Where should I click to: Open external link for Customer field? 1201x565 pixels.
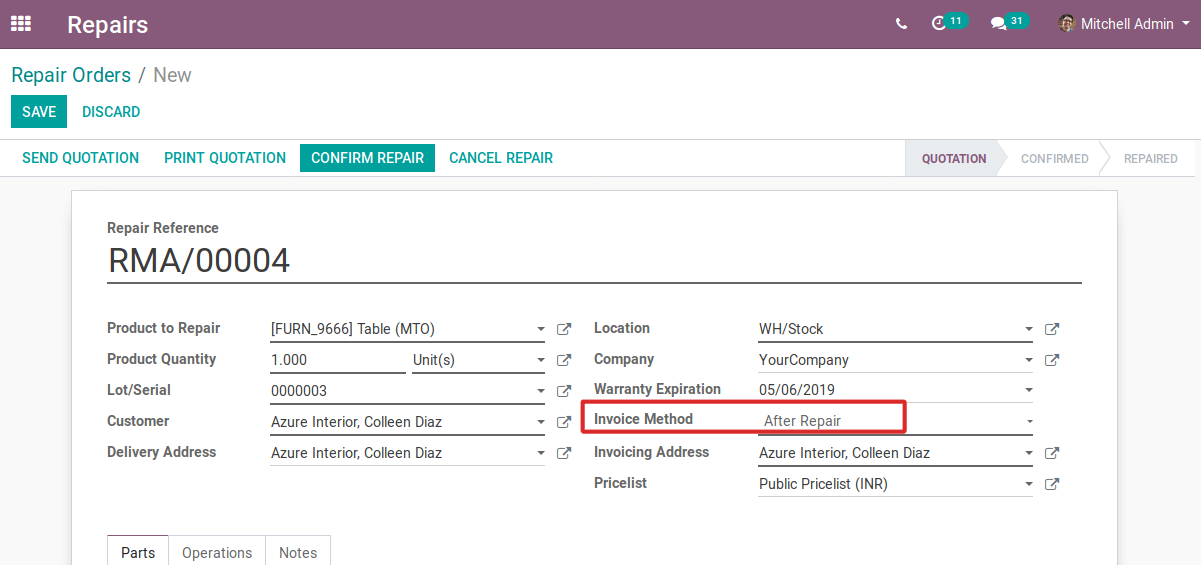point(564,422)
